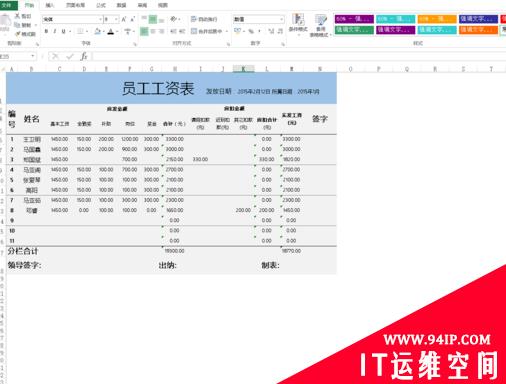Apply the top-row orange cell style
This screenshot has width=506, height=384.
point(437,19)
